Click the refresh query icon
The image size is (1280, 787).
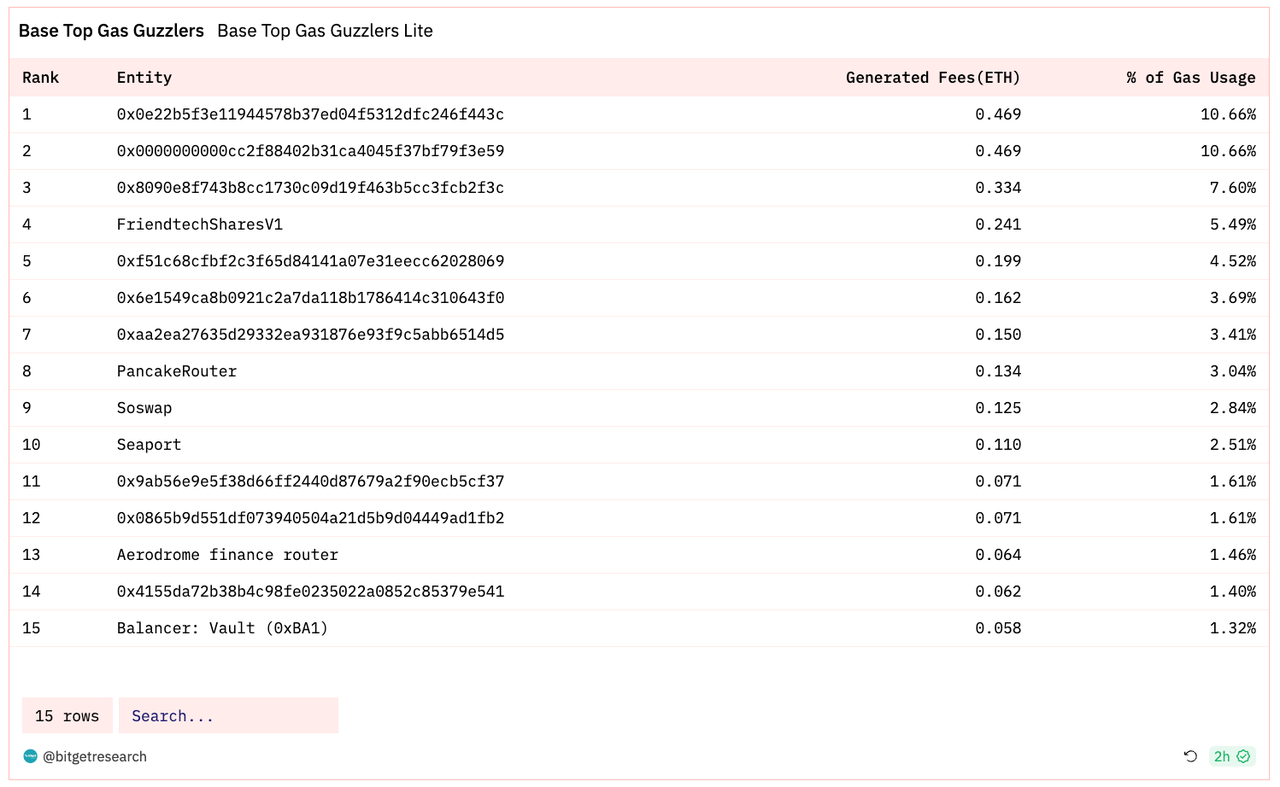coord(1190,757)
